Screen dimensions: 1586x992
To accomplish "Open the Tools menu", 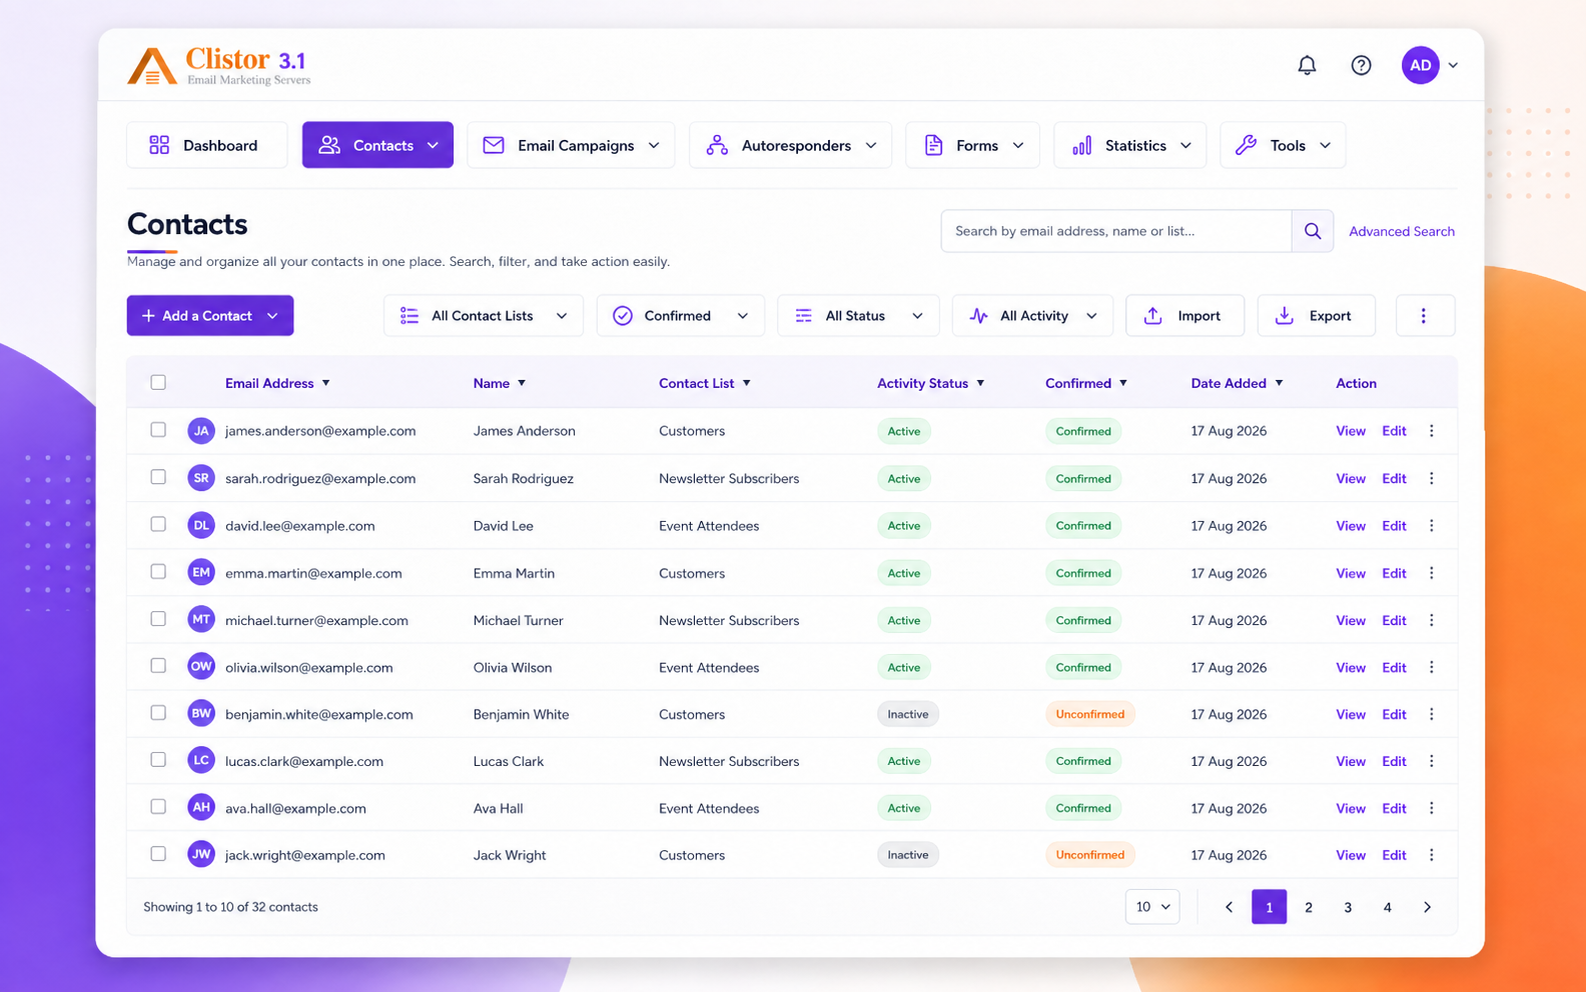I will (1283, 145).
